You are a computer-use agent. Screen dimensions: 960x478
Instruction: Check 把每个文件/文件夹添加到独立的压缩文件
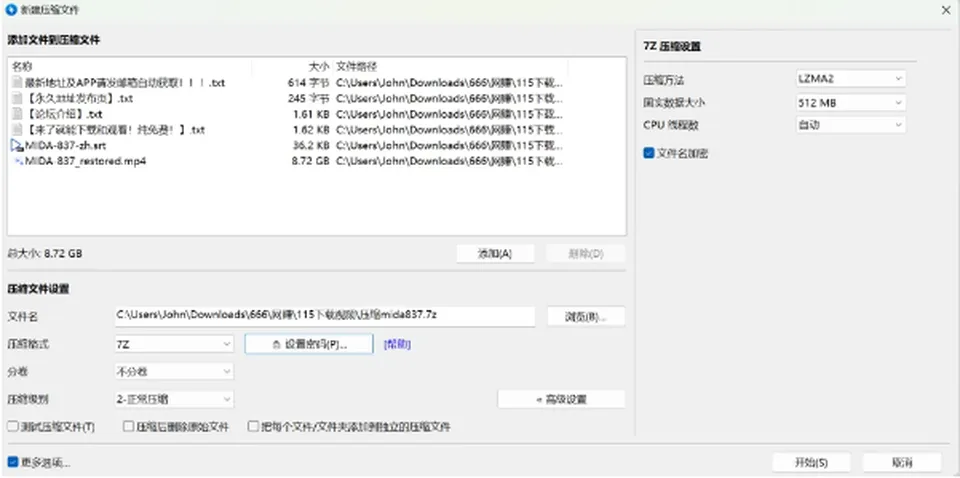click(253, 426)
